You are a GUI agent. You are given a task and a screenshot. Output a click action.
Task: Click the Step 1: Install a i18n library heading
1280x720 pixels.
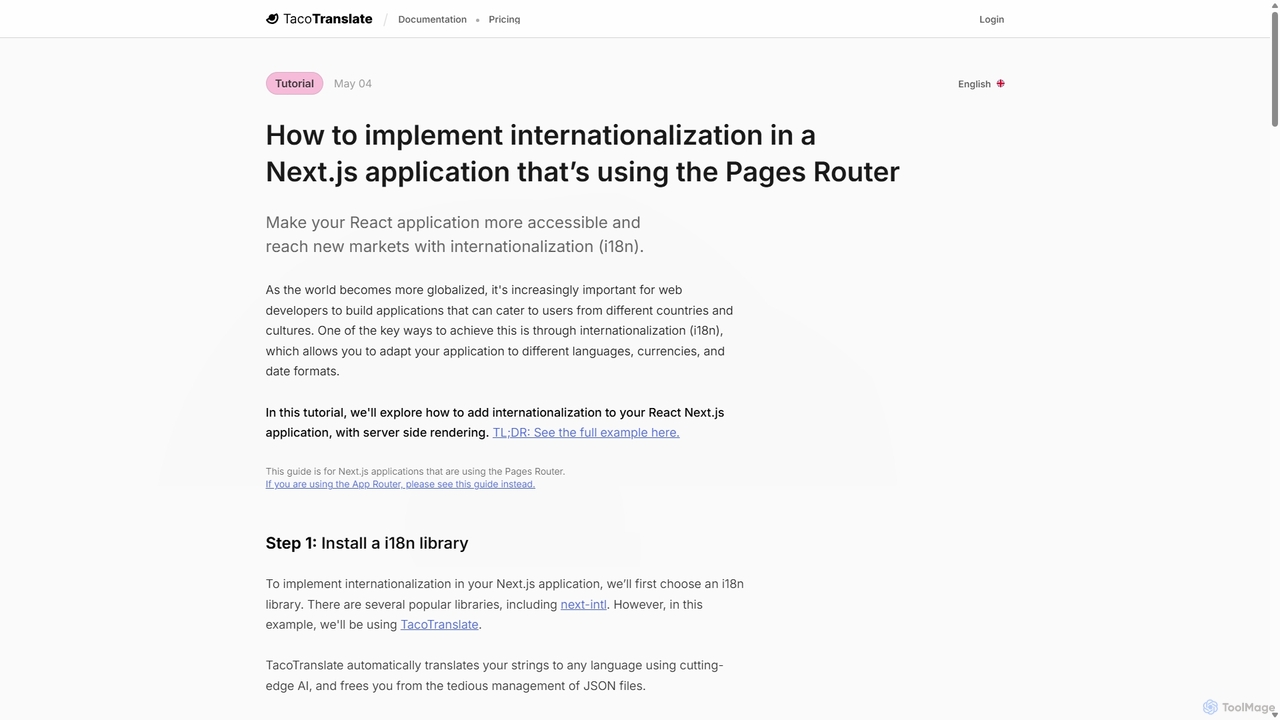click(x=367, y=543)
